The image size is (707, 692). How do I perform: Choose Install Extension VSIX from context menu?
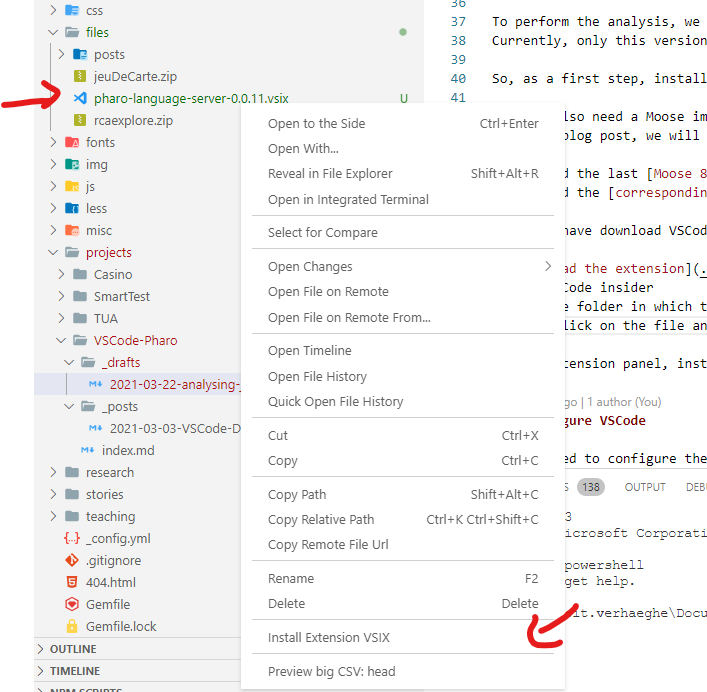403,637
